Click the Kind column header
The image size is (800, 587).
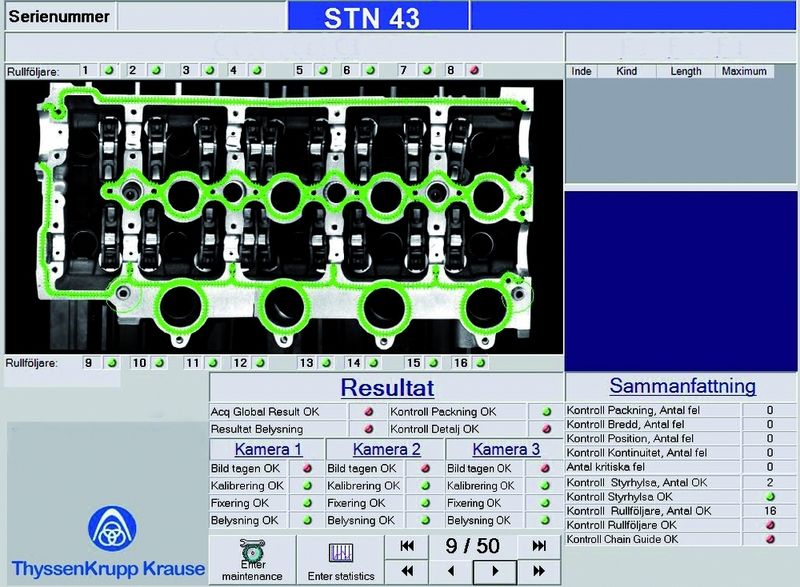click(627, 71)
